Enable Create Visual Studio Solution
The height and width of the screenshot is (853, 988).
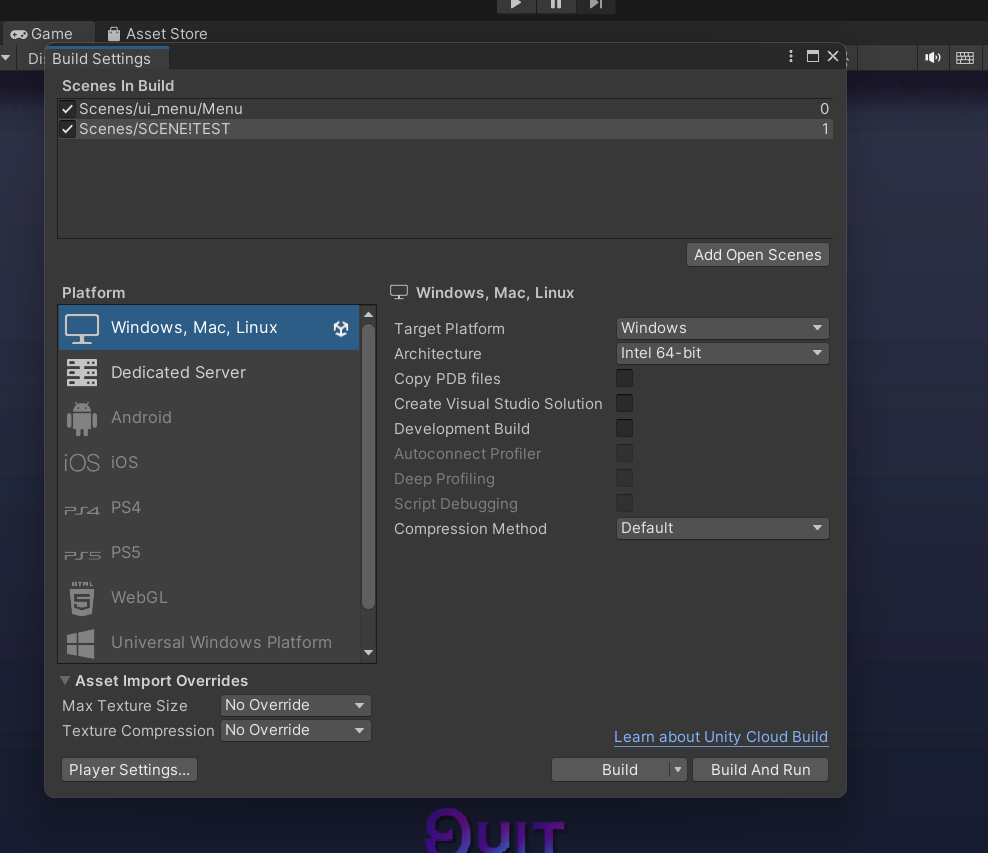pyautogui.click(x=624, y=404)
